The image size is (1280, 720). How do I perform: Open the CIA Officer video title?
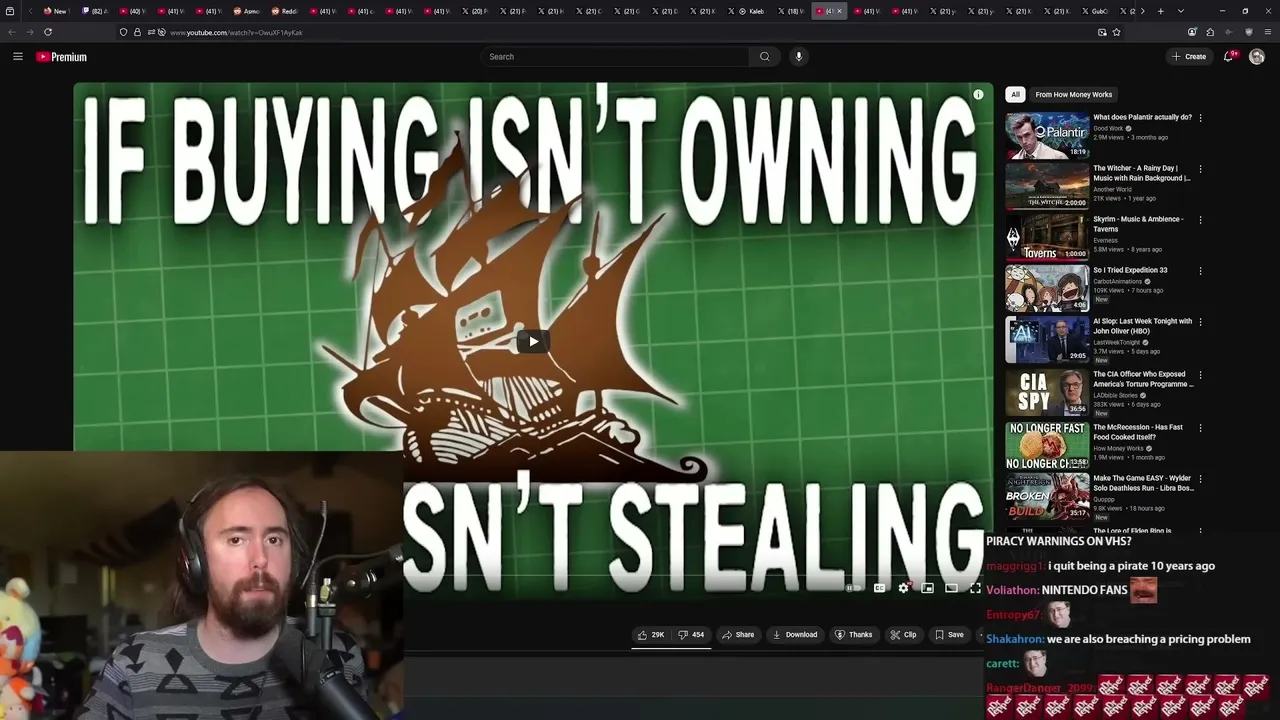click(1143, 379)
